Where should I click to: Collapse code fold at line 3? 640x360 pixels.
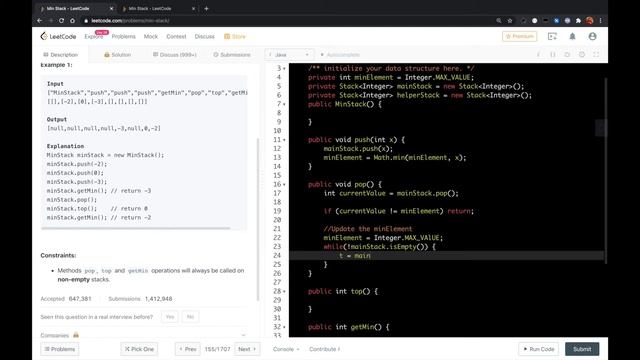(284, 69)
